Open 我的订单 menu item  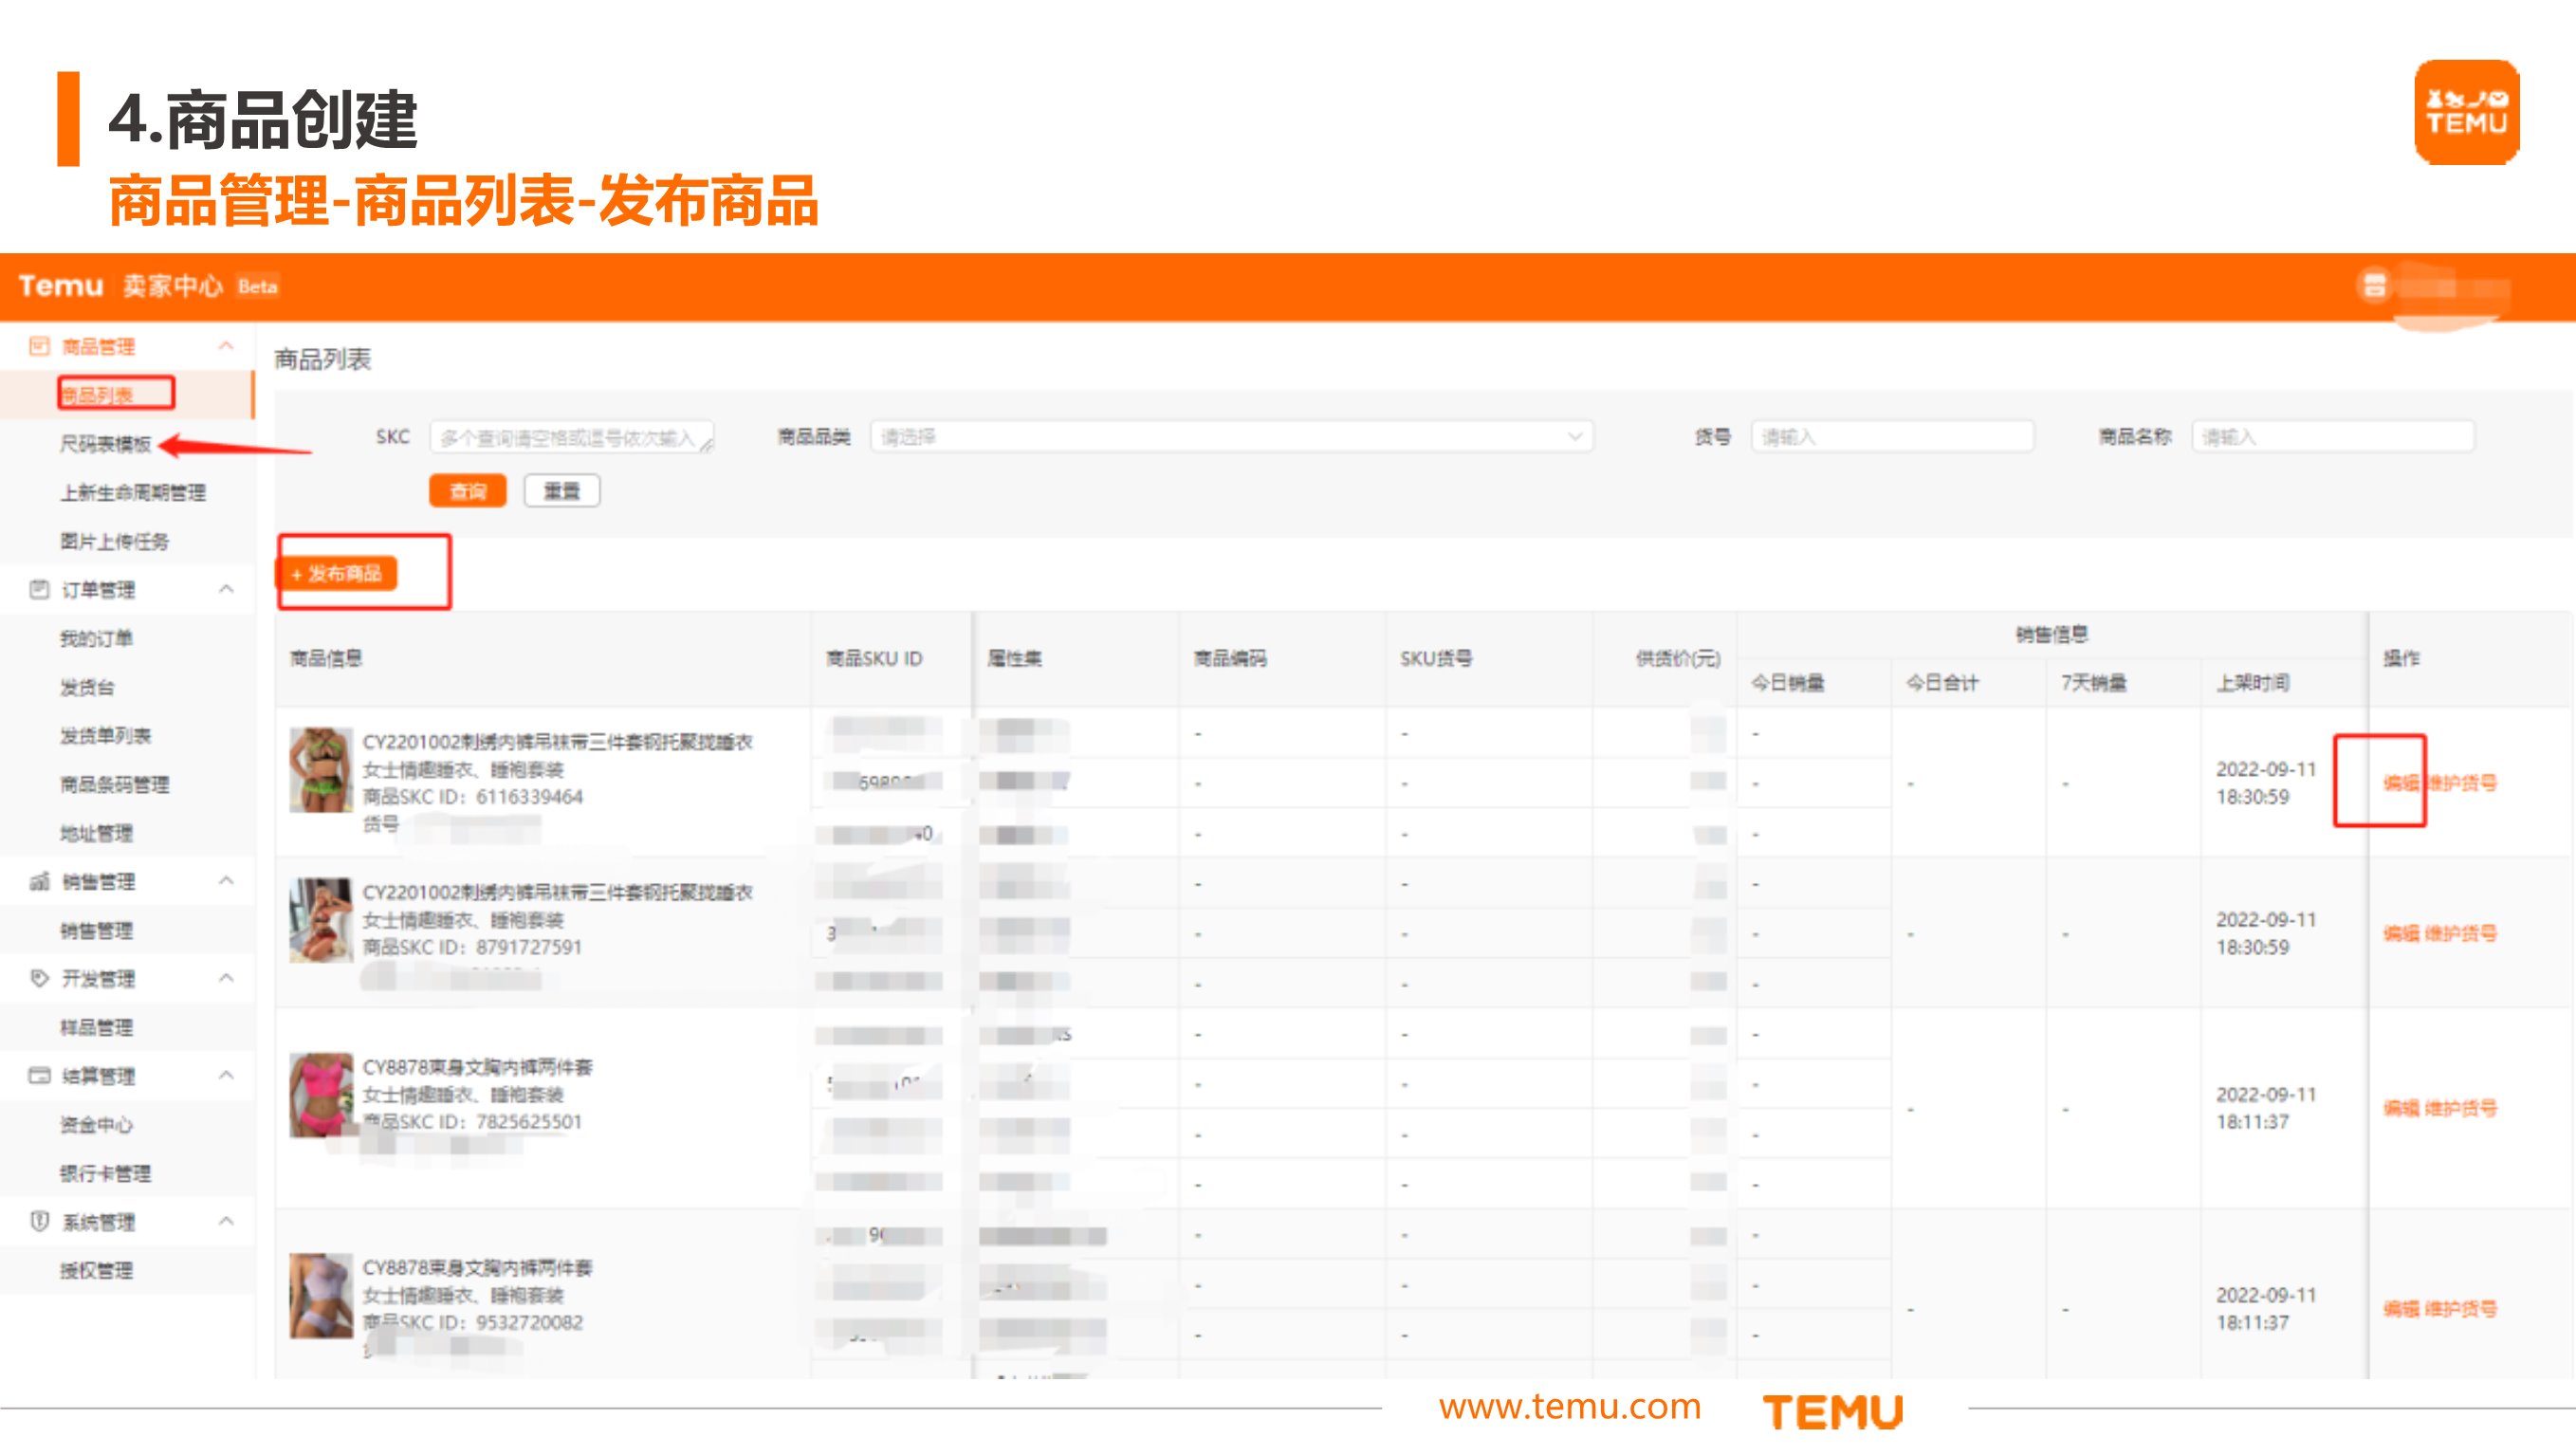click(x=96, y=638)
